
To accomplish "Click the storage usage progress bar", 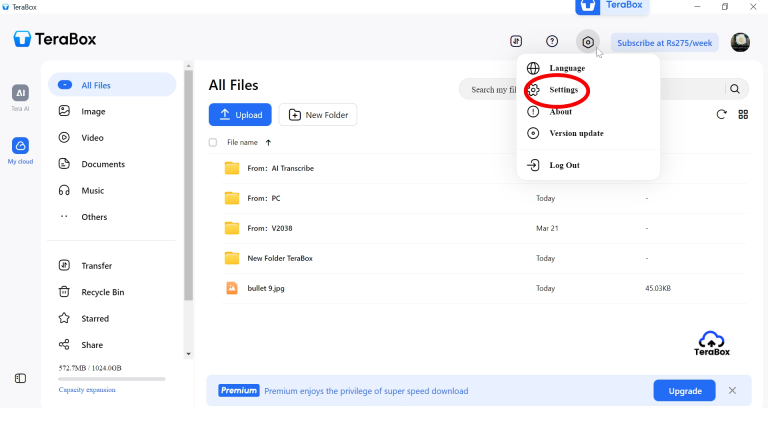I will pyautogui.click(x=112, y=379).
